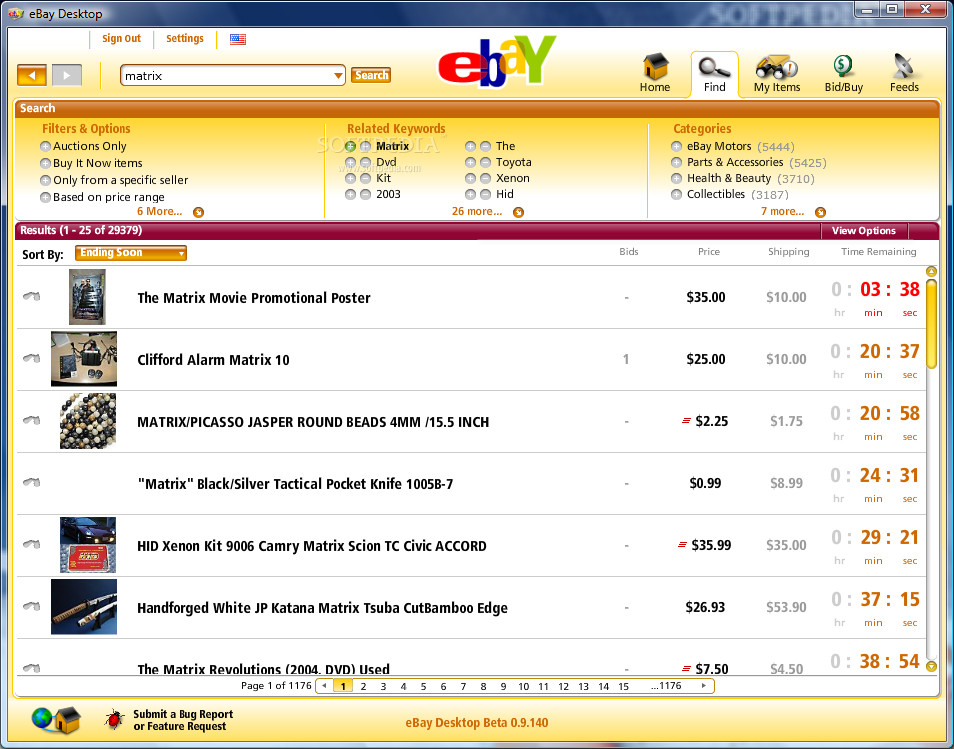Watch the Matrix Movie Promotional Poster listing
954x749 pixels.
(x=32, y=296)
